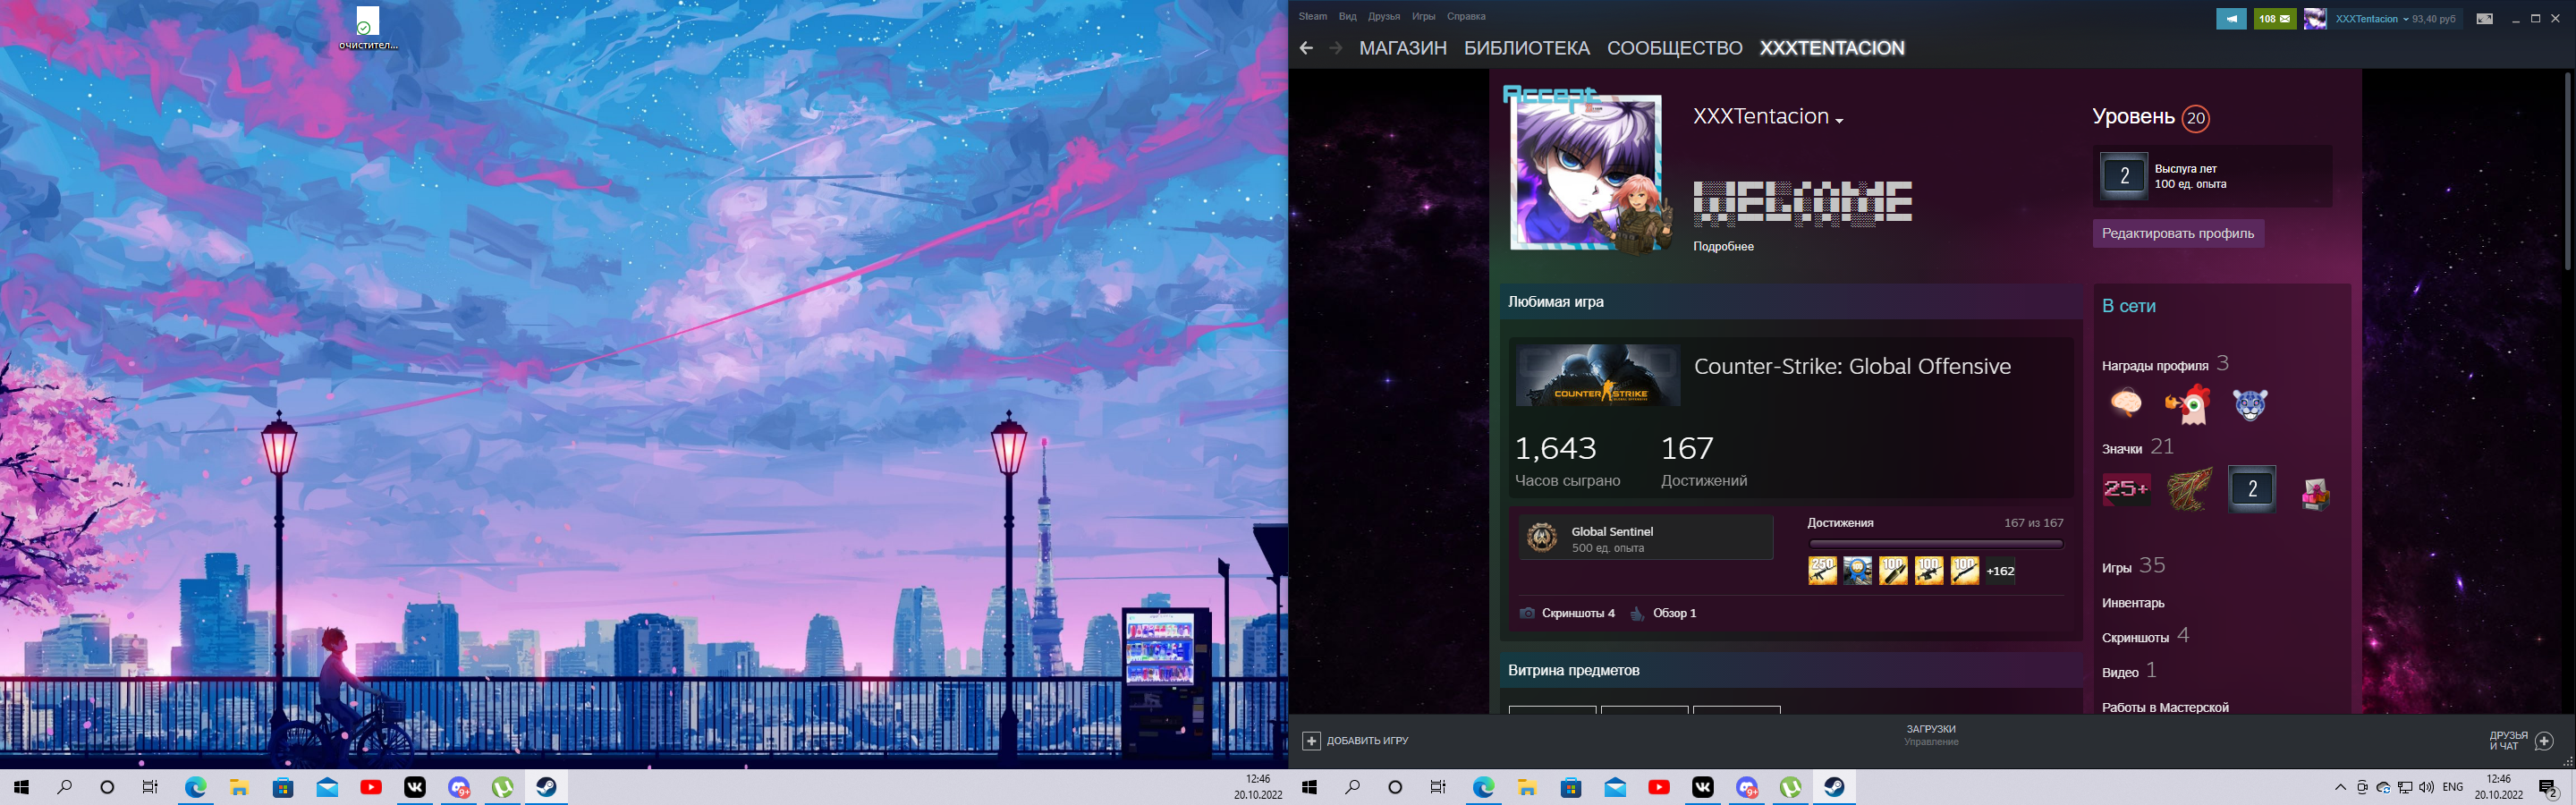Click the Подробнее link under WELCOME

pos(1723,247)
